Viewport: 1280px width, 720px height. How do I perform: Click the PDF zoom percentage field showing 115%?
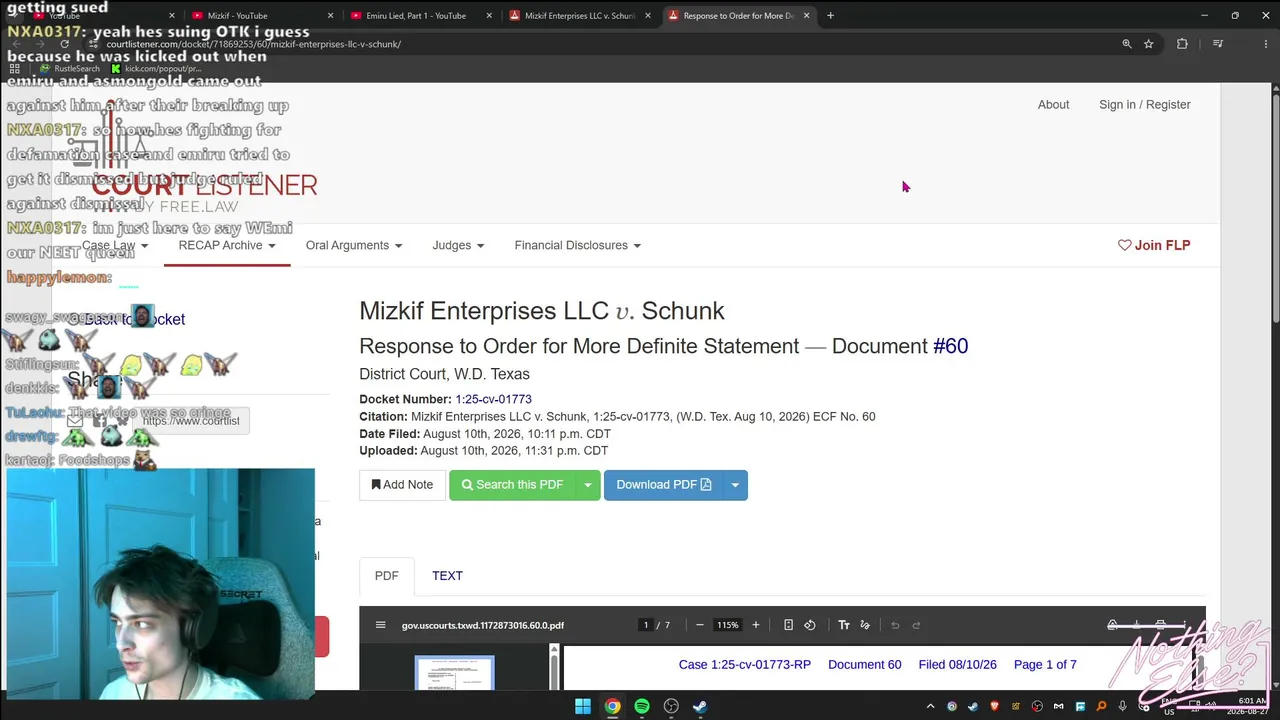[x=727, y=625]
